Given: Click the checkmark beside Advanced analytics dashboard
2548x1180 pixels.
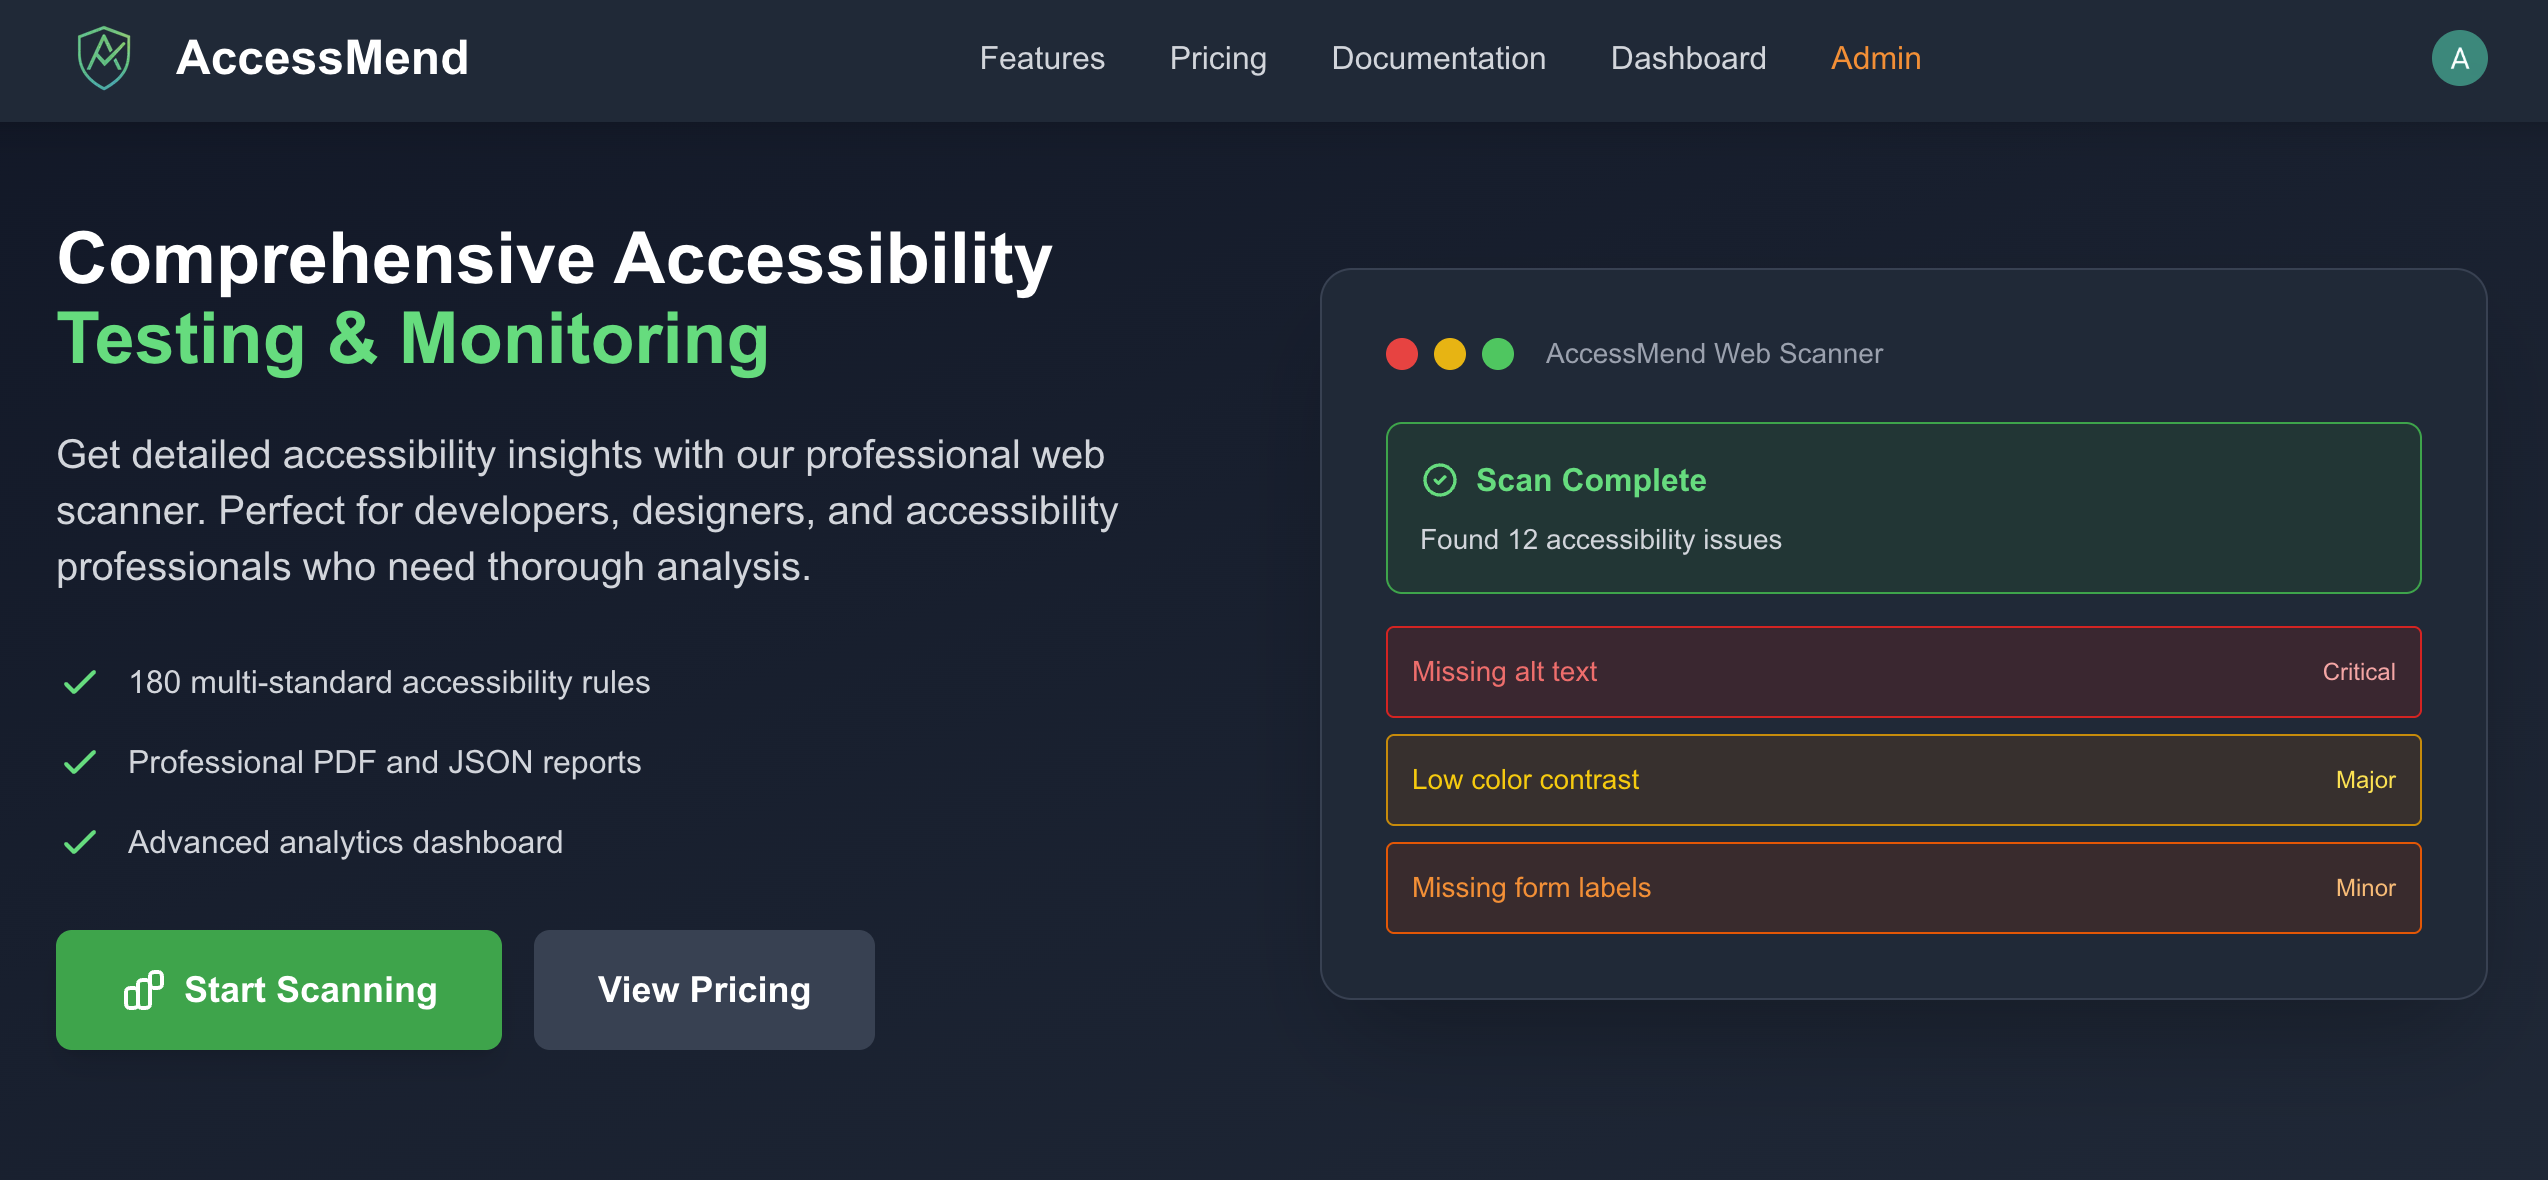Looking at the screenshot, I should coord(80,842).
